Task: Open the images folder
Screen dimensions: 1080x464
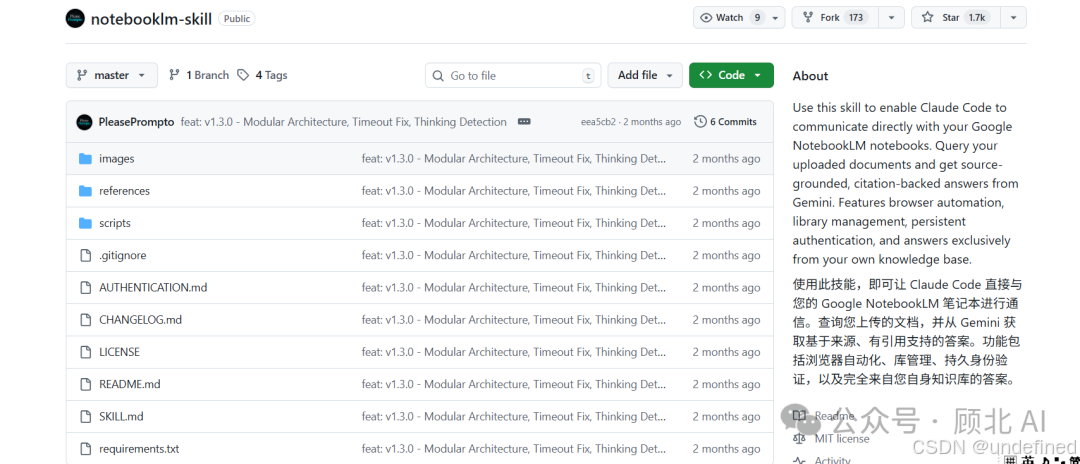Action: tap(116, 159)
